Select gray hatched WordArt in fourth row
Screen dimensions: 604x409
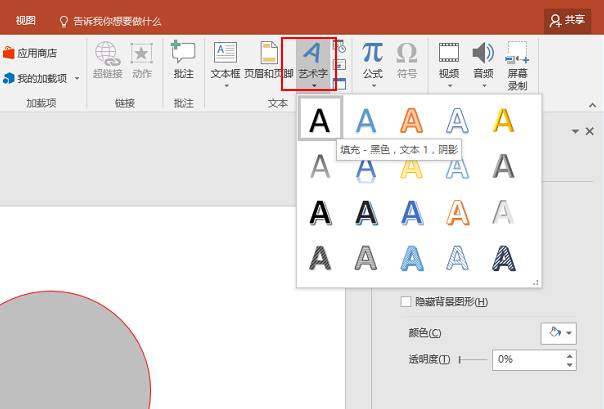click(366, 258)
